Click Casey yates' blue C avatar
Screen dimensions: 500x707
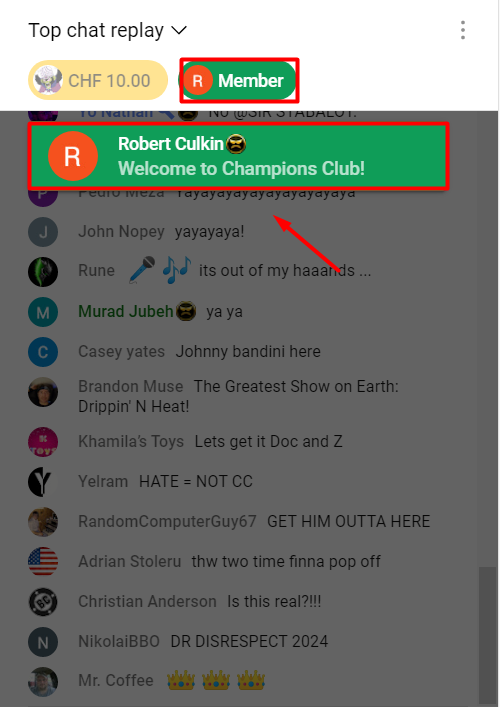43,352
